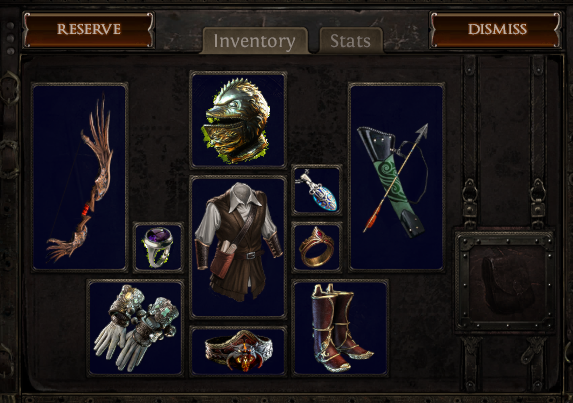Select the blue amulet pendant

pos(317,190)
